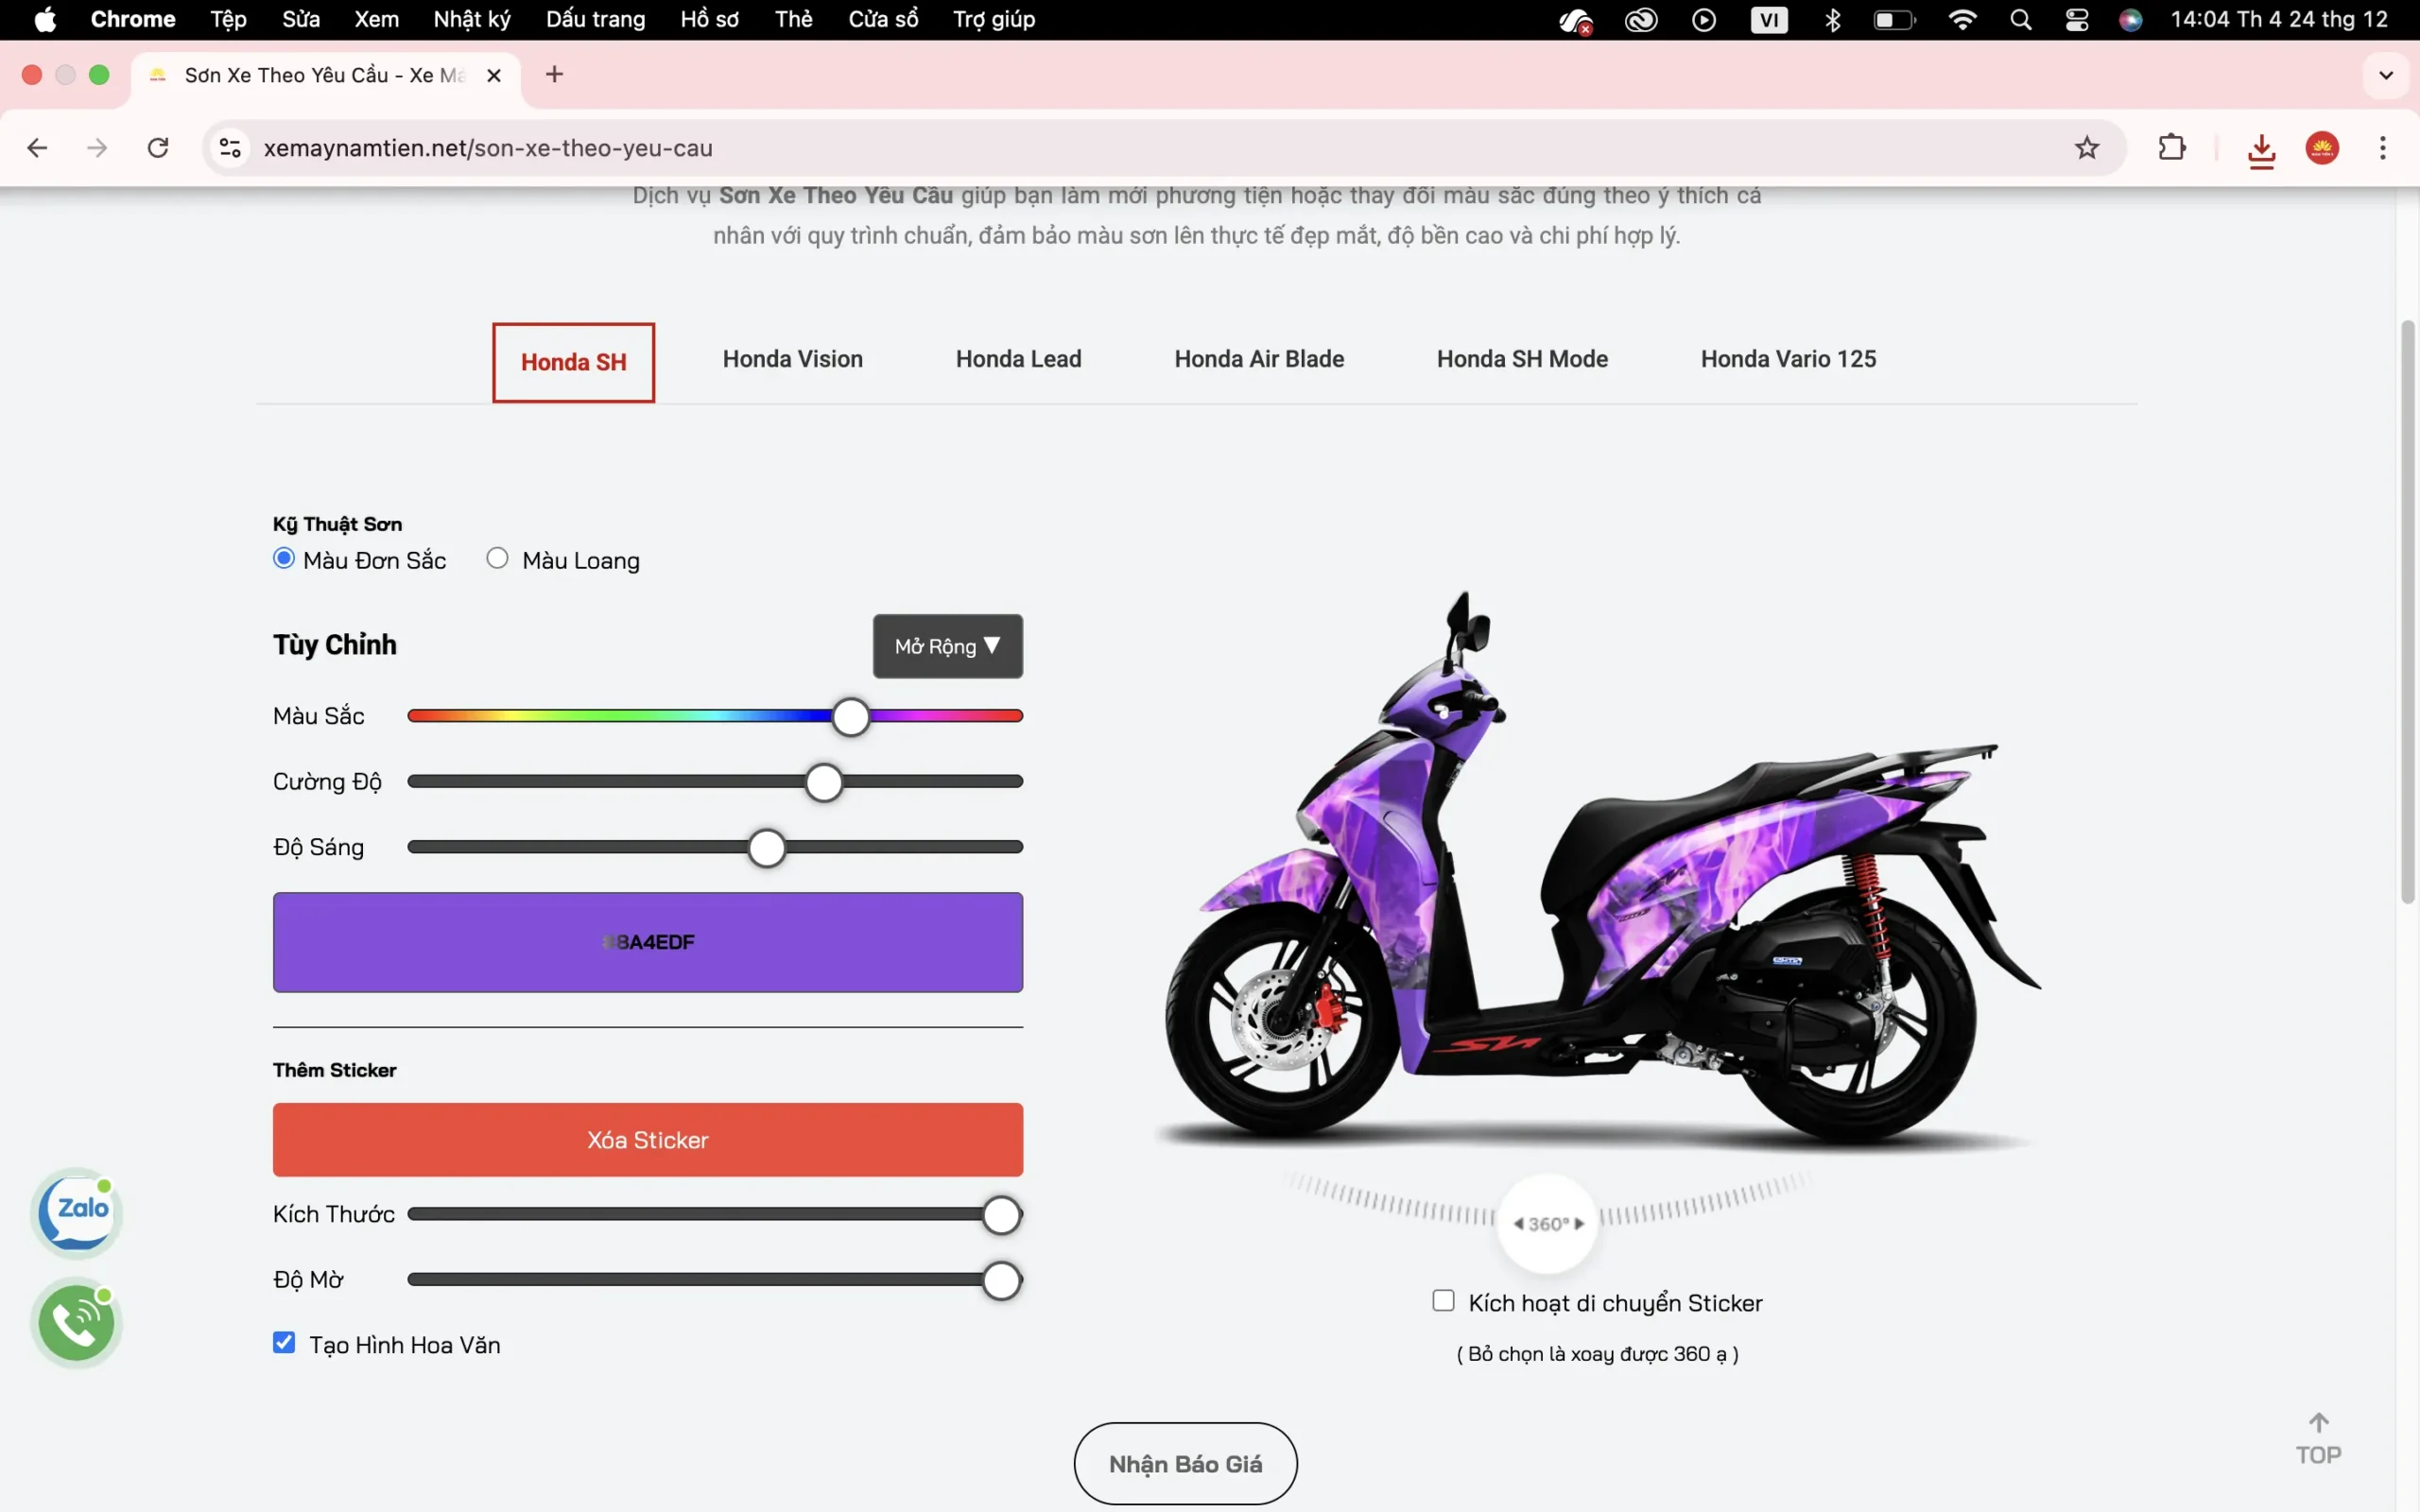This screenshot has height=1512, width=2420.
Task: Click the Nhận Báo Giá button
Action: pyautogui.click(x=1185, y=1463)
